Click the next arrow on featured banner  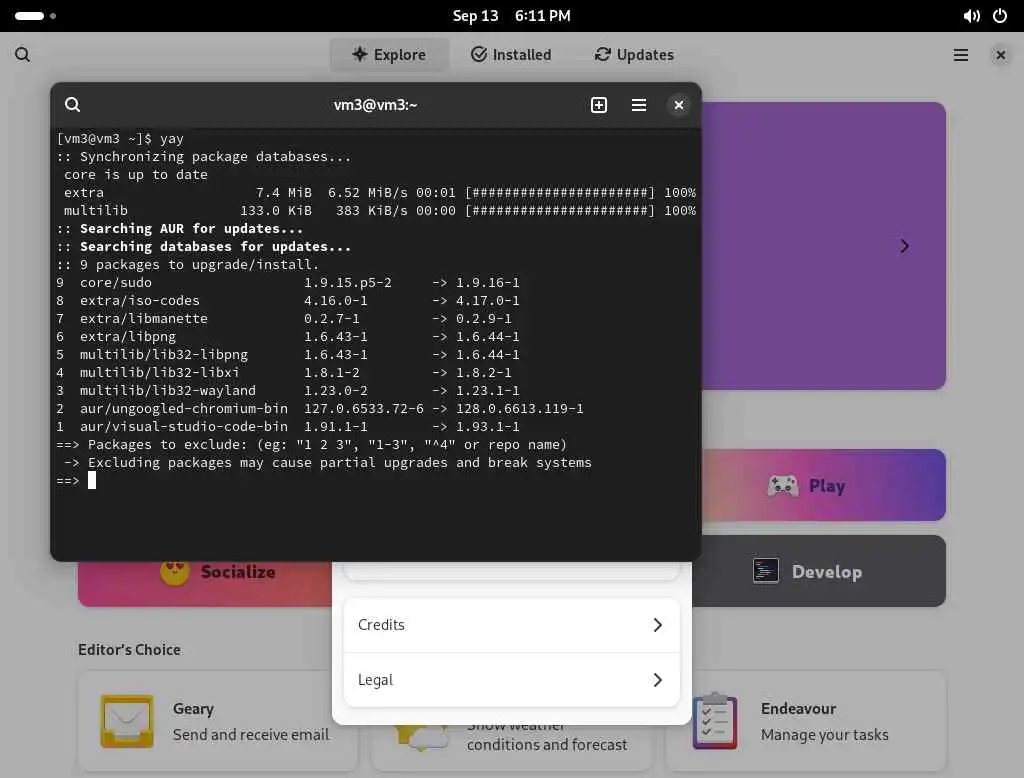pyautogui.click(x=904, y=246)
